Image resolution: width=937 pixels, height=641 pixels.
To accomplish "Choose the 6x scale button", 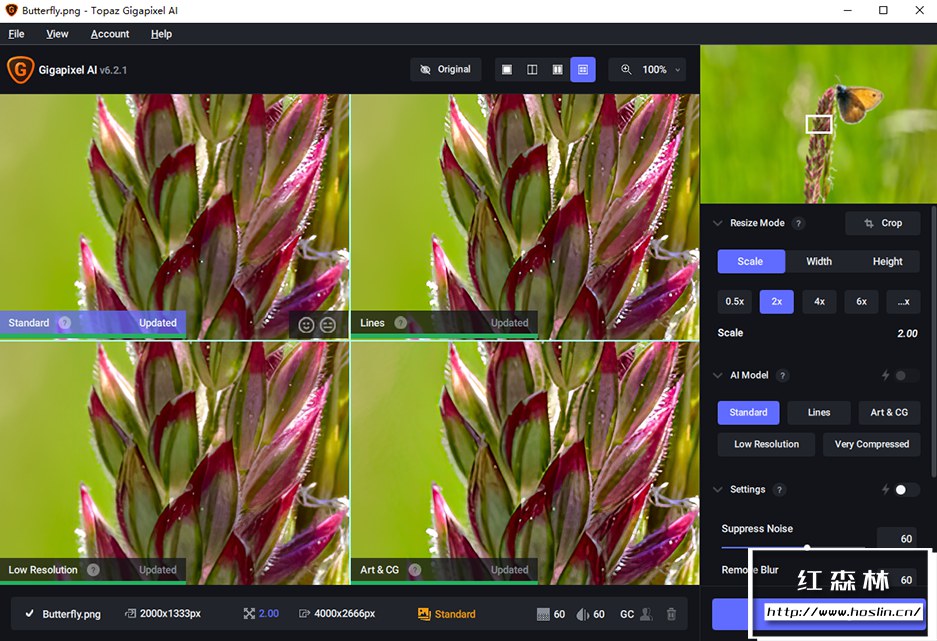I will tap(861, 302).
